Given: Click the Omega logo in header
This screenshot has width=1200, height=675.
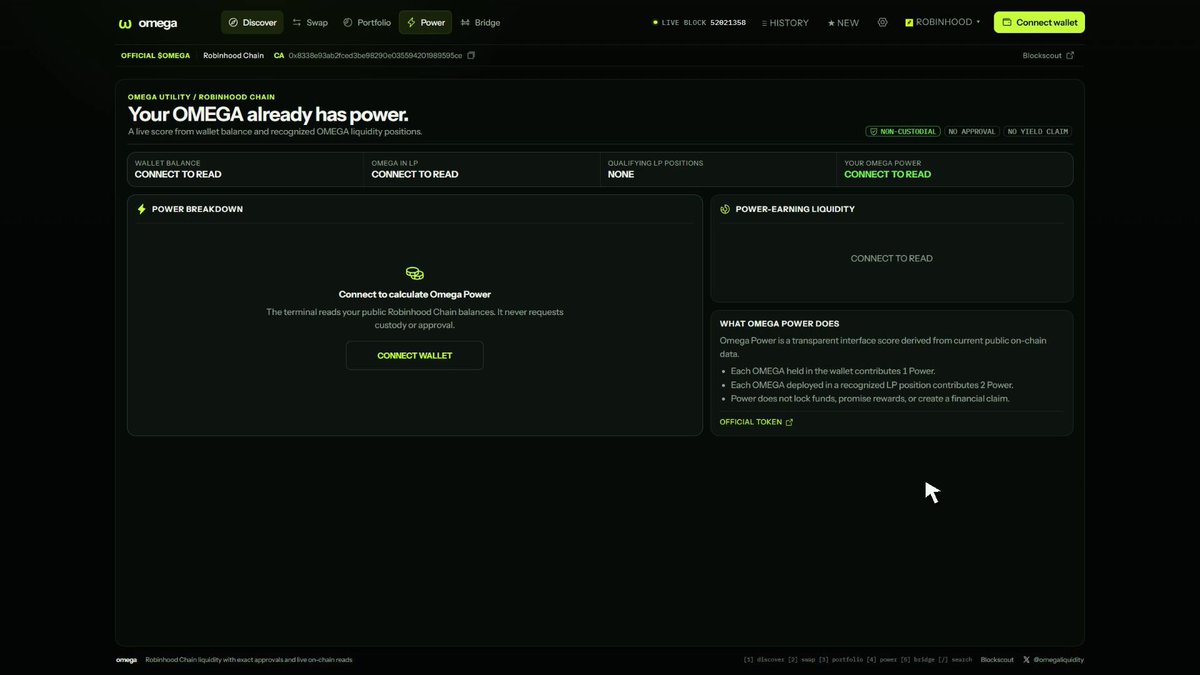Looking at the screenshot, I should pos(147,23).
